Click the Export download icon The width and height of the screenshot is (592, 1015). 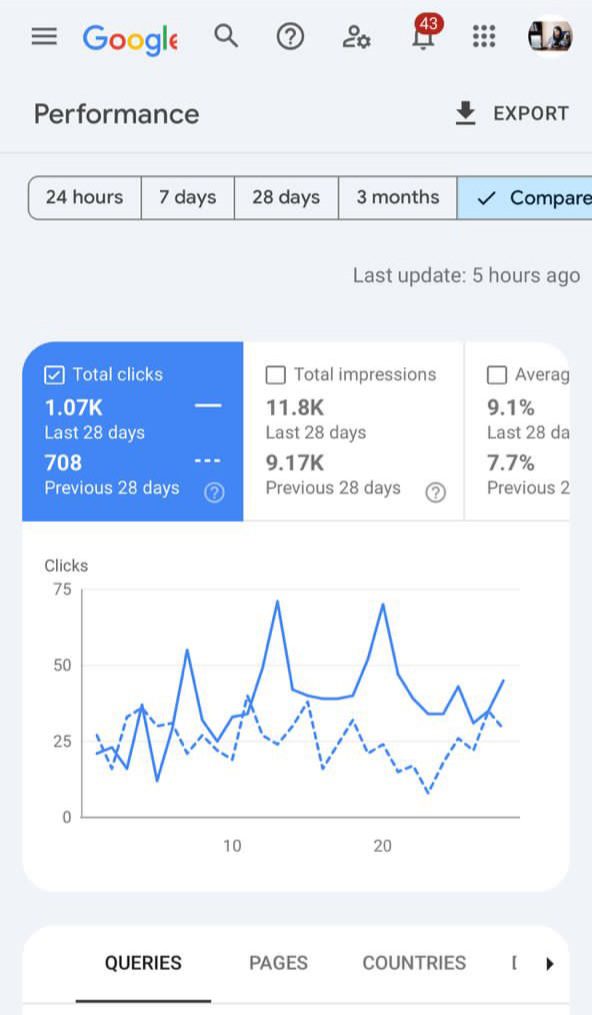465,113
